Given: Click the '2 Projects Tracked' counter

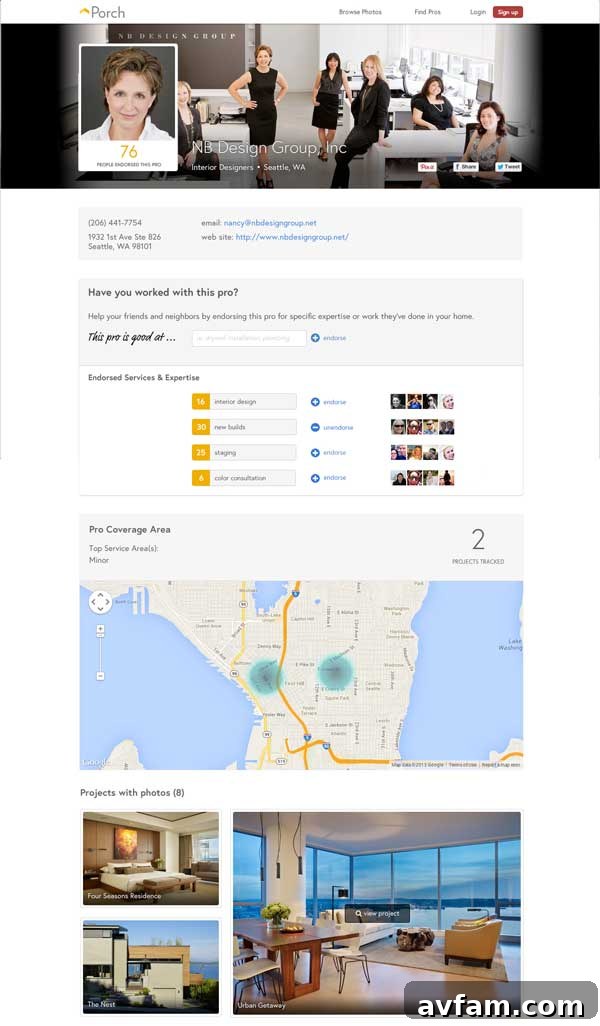Looking at the screenshot, I should click(478, 546).
